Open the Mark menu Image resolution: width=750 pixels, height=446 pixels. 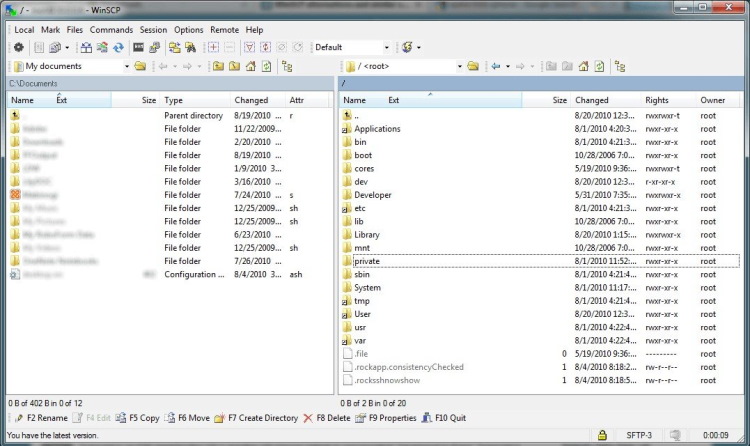pyautogui.click(x=50, y=30)
